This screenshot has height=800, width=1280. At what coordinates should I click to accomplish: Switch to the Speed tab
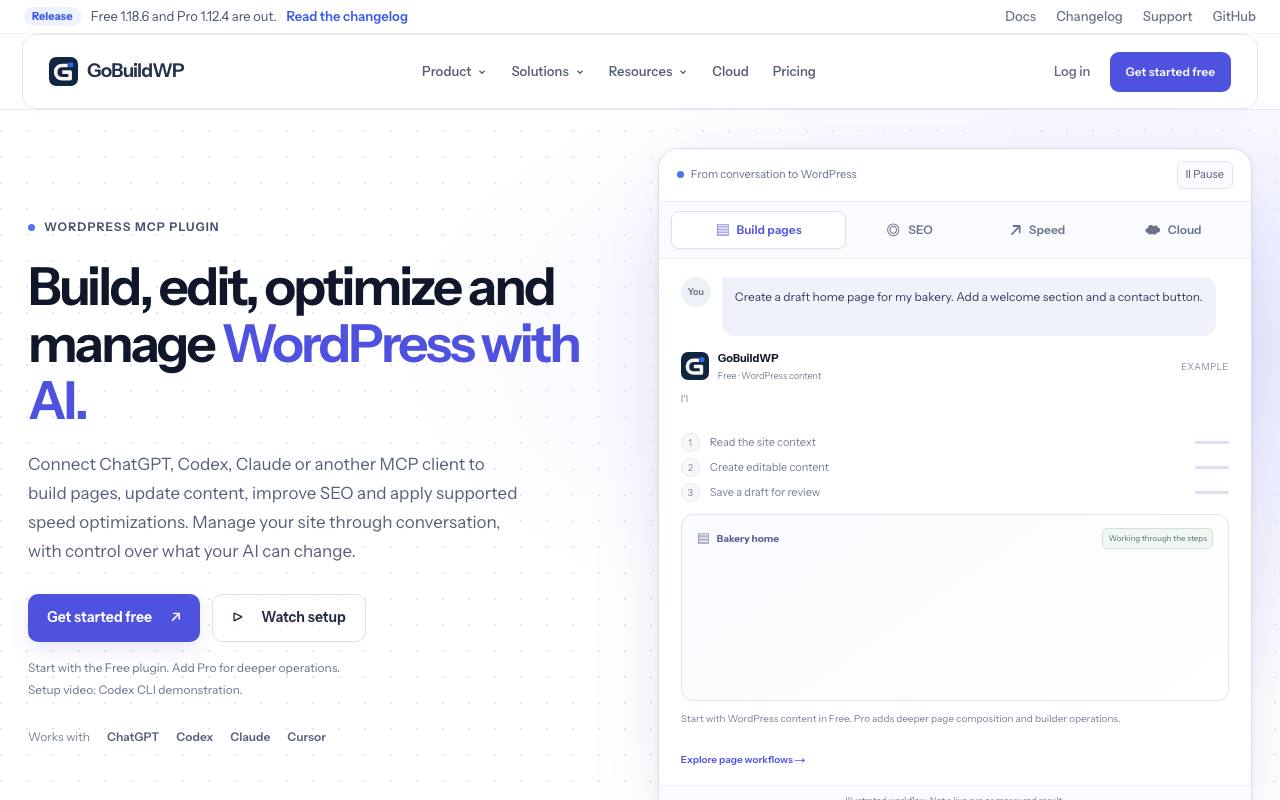pyautogui.click(x=1037, y=230)
